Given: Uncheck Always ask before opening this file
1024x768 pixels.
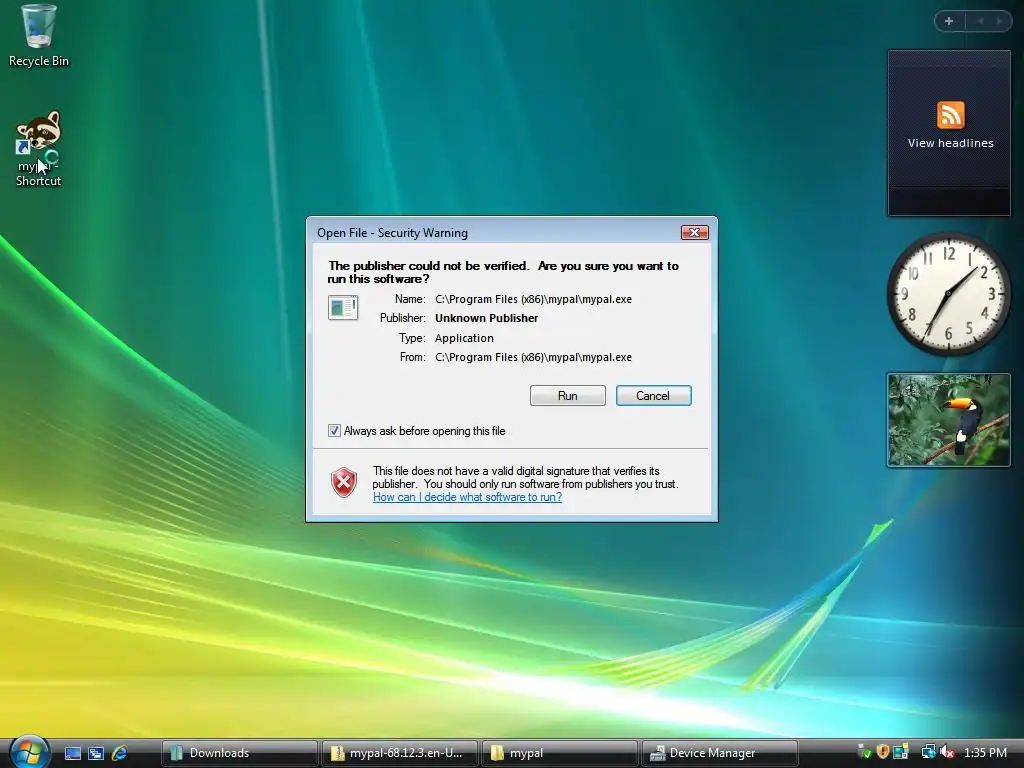Looking at the screenshot, I should pos(334,430).
